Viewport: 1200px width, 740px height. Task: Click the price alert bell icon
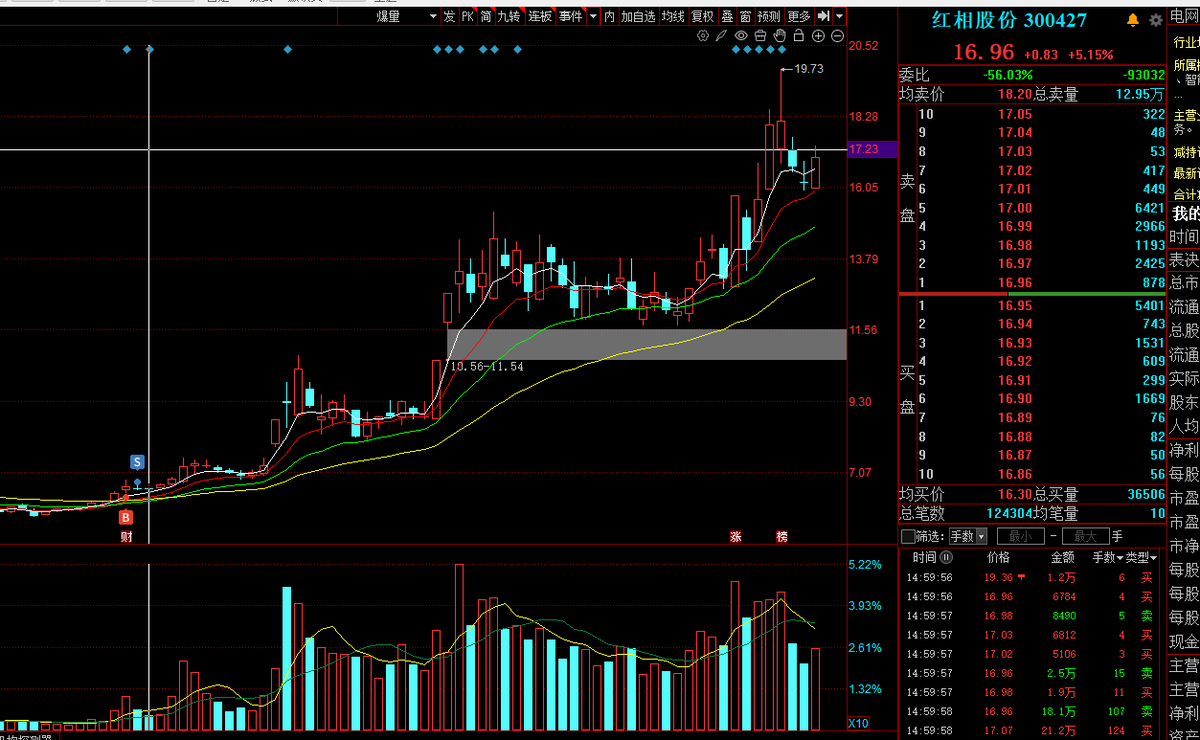pyautogui.click(x=1133, y=20)
